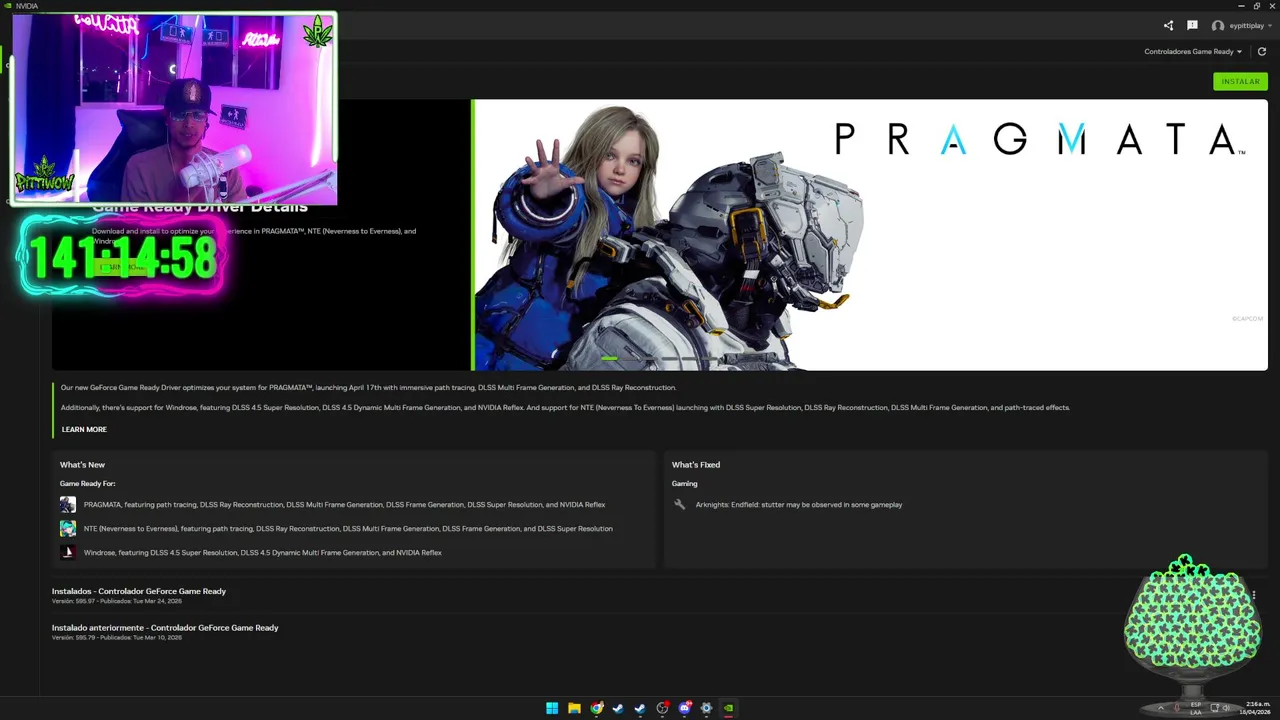
Task: Open the second Steam taskbar icon
Action: 640,708
